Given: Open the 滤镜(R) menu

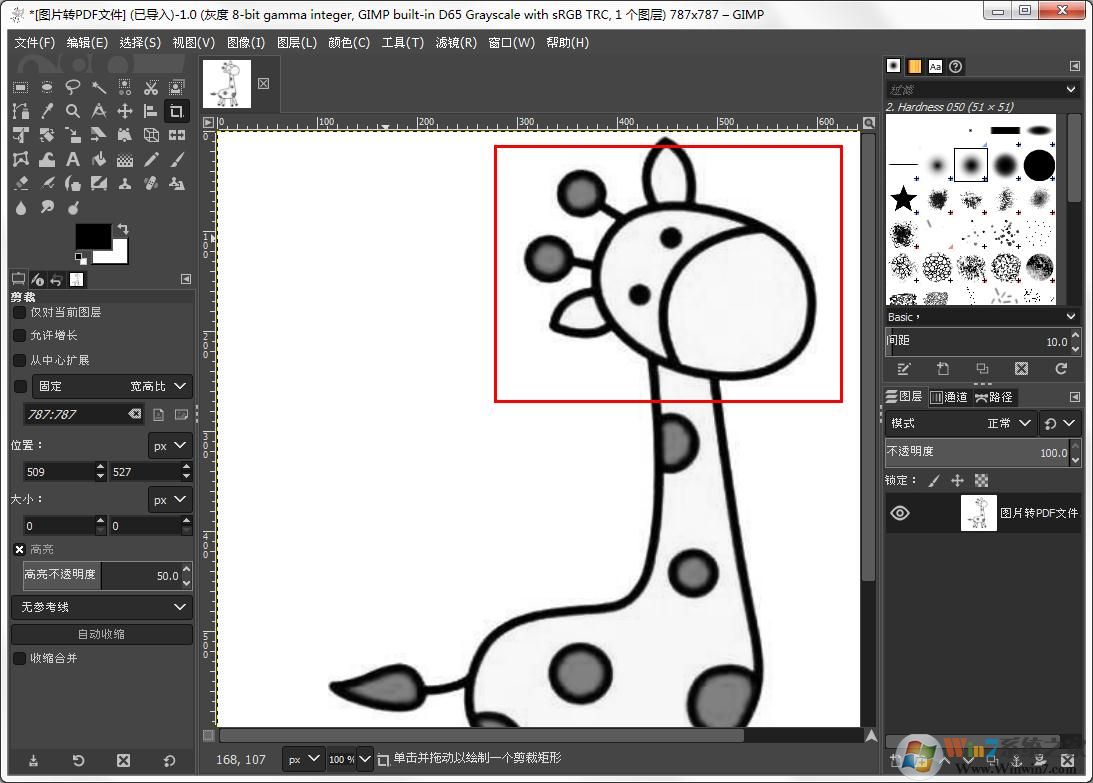Looking at the screenshot, I should [x=455, y=43].
